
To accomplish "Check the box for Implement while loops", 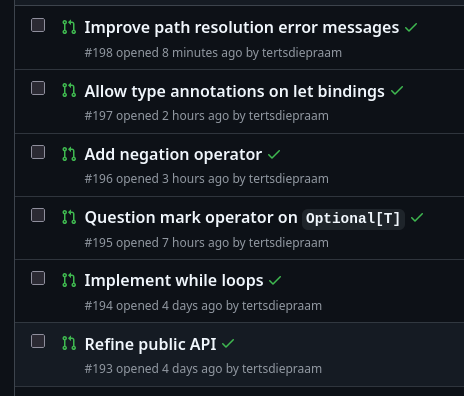I will [x=38, y=278].
